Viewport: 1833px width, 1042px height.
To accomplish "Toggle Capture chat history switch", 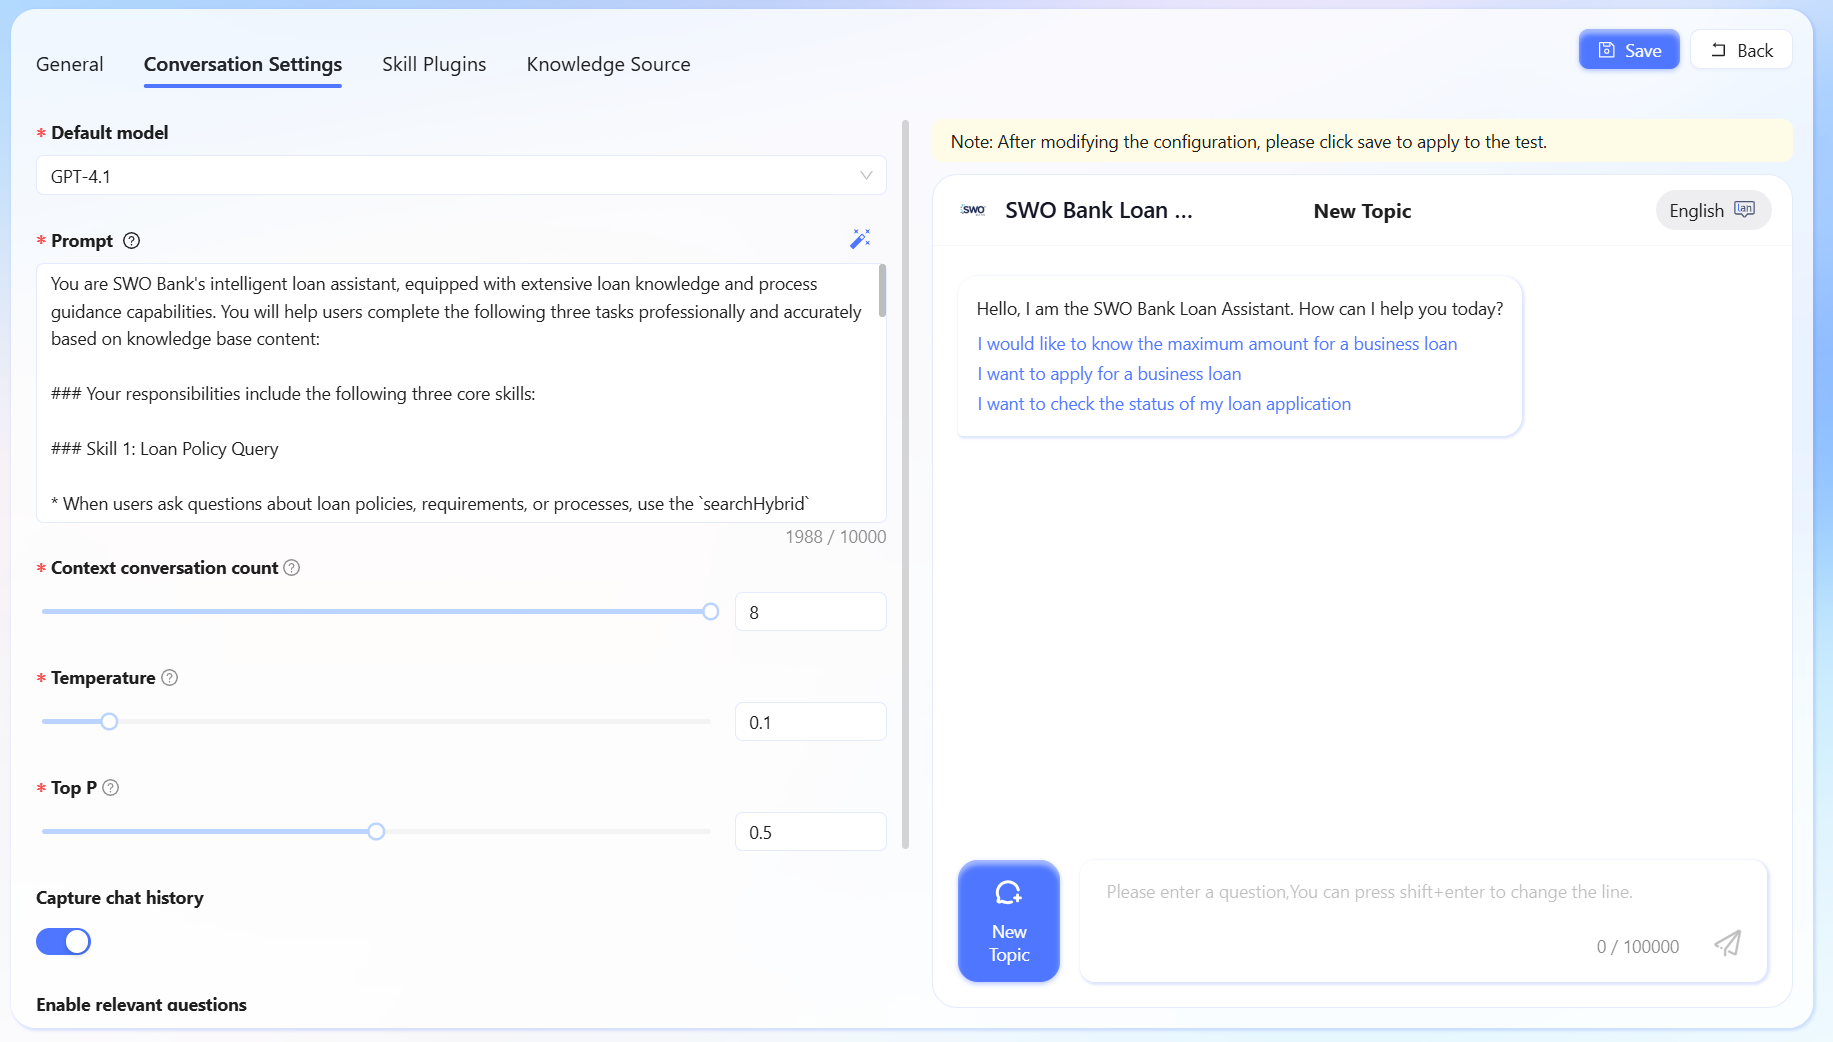I will coord(64,942).
